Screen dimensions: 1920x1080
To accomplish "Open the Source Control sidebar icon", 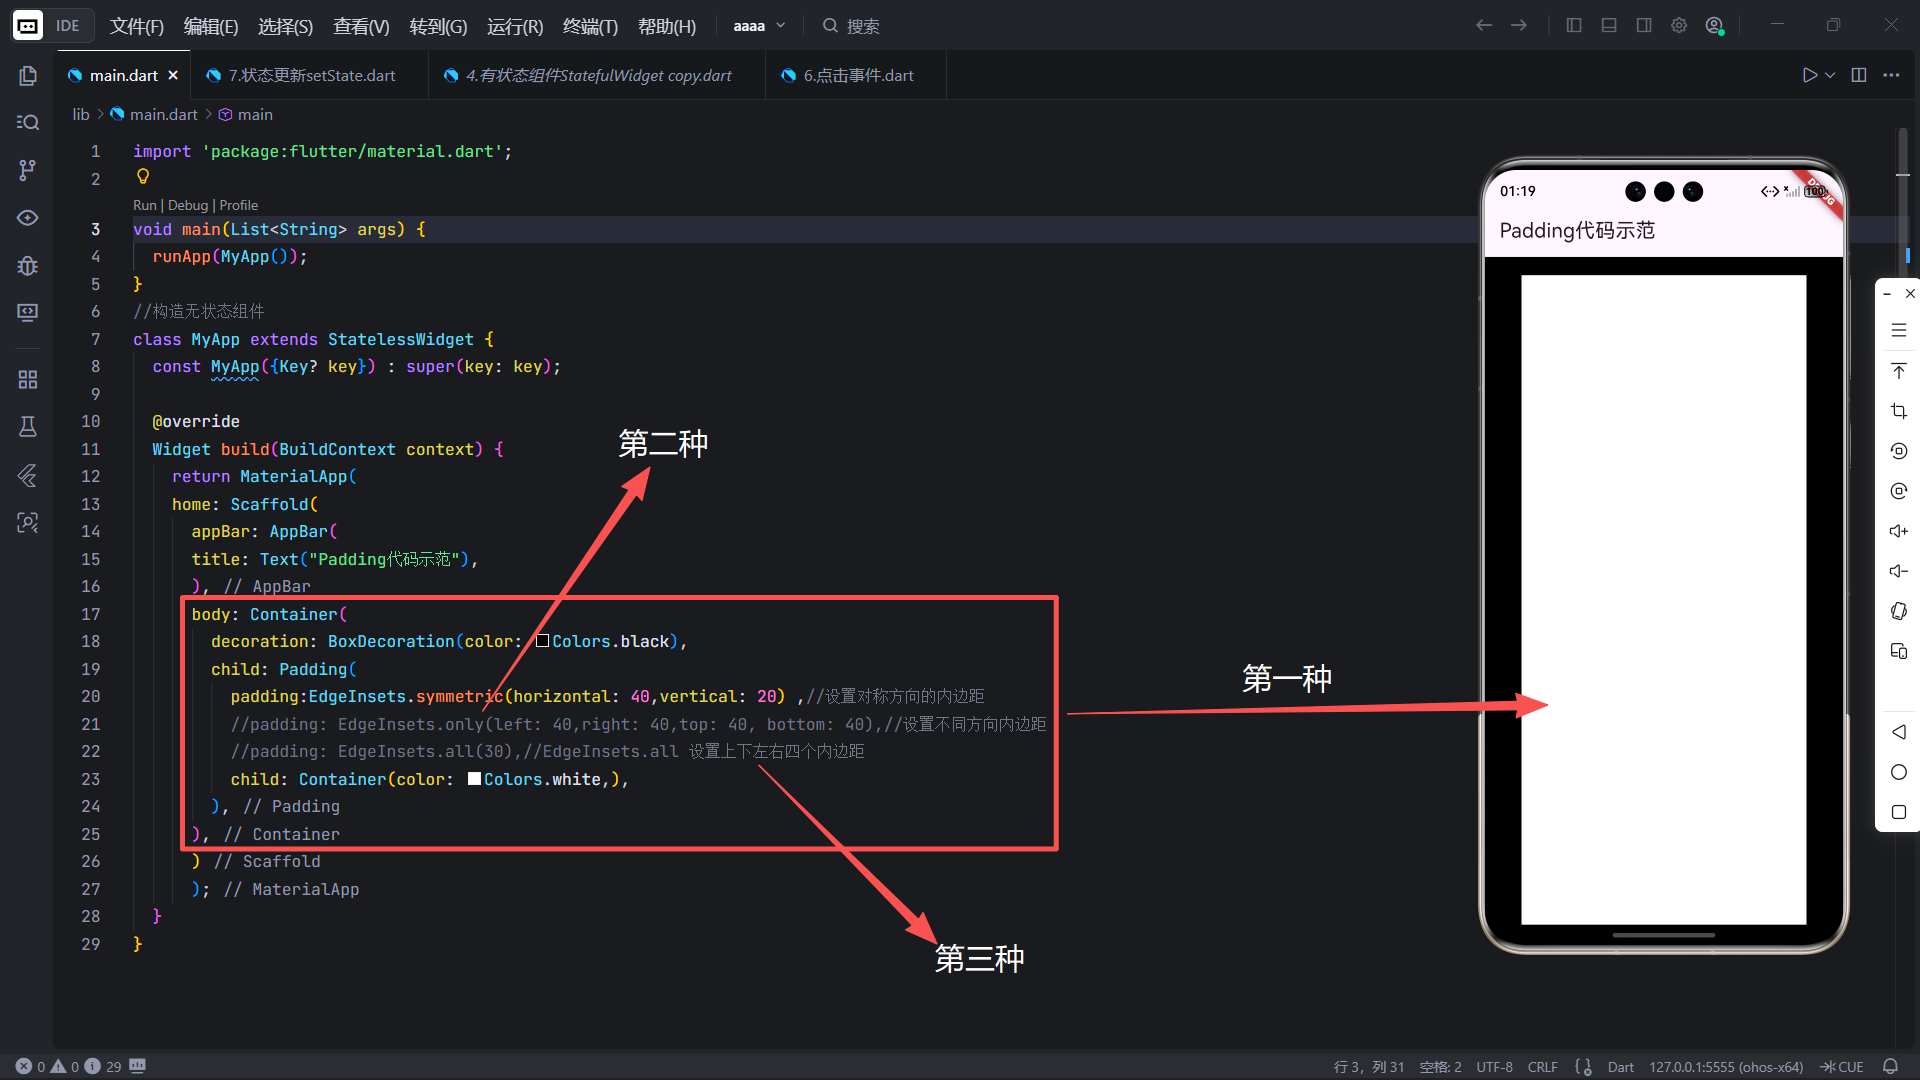I will [x=28, y=170].
